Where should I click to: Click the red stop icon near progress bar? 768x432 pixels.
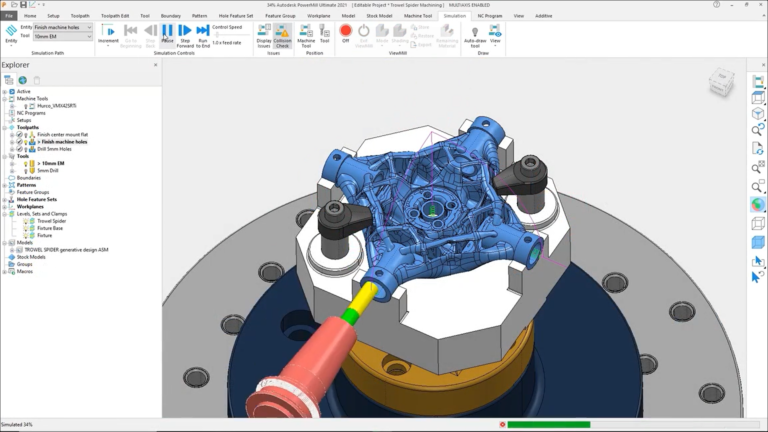click(502, 425)
